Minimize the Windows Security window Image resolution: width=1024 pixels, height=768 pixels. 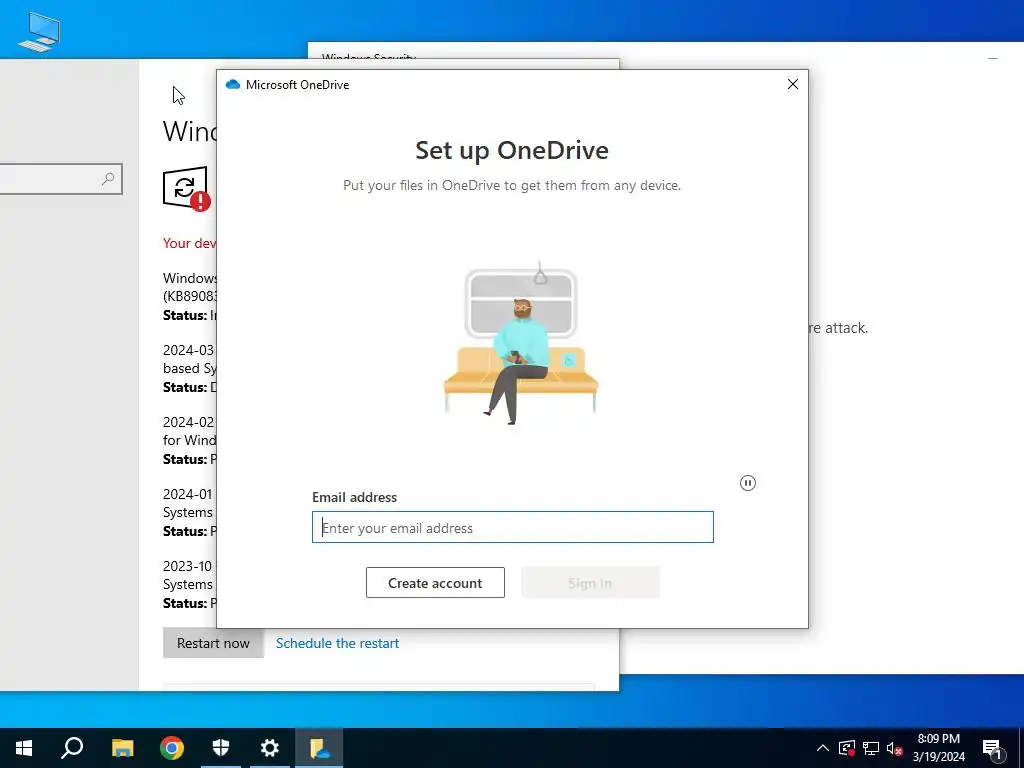tap(993, 57)
